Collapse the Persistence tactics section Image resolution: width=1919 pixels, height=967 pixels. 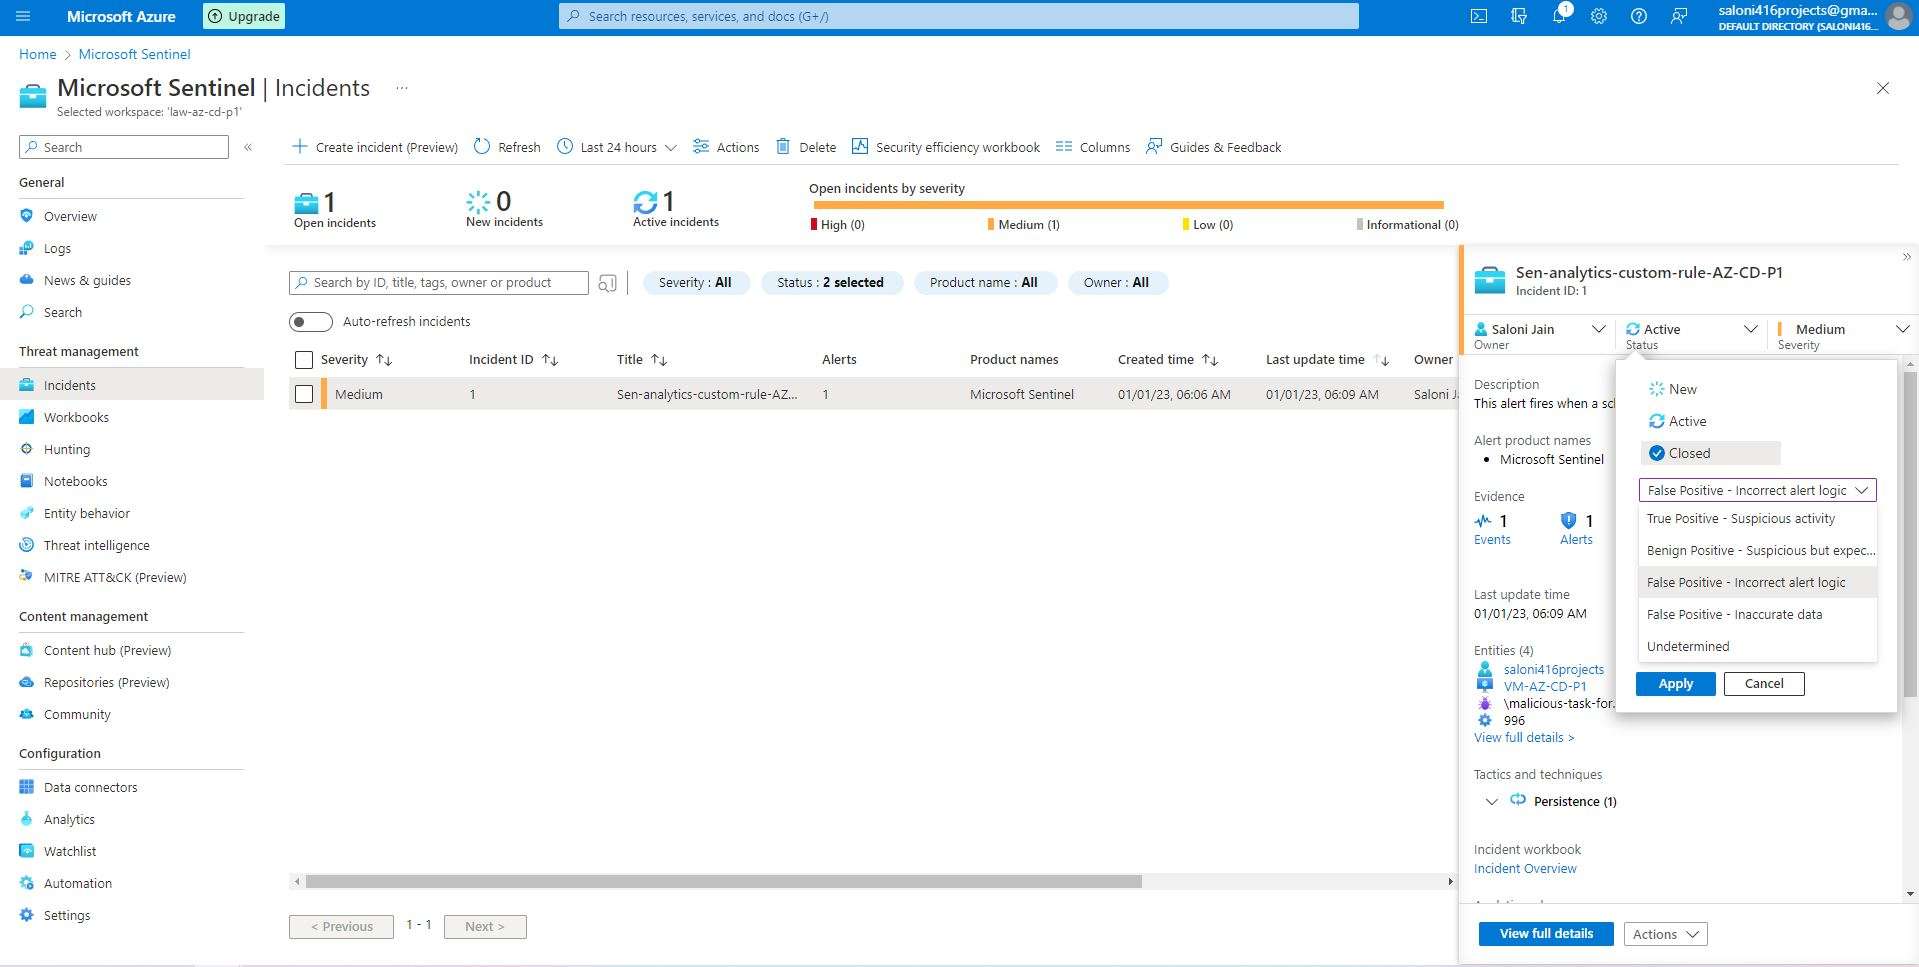1492,801
